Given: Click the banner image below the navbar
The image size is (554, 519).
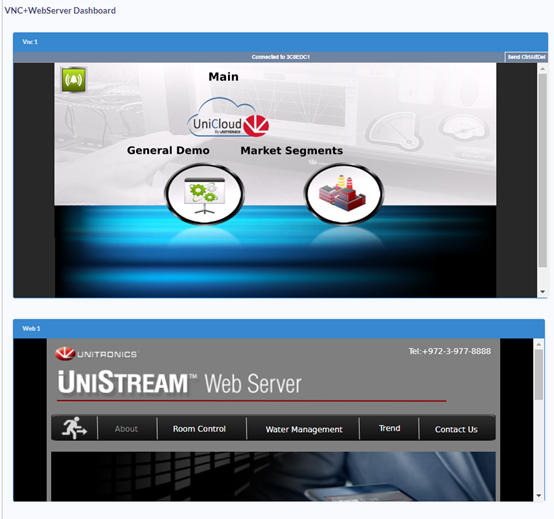Looking at the screenshot, I should pyautogui.click(x=273, y=476).
